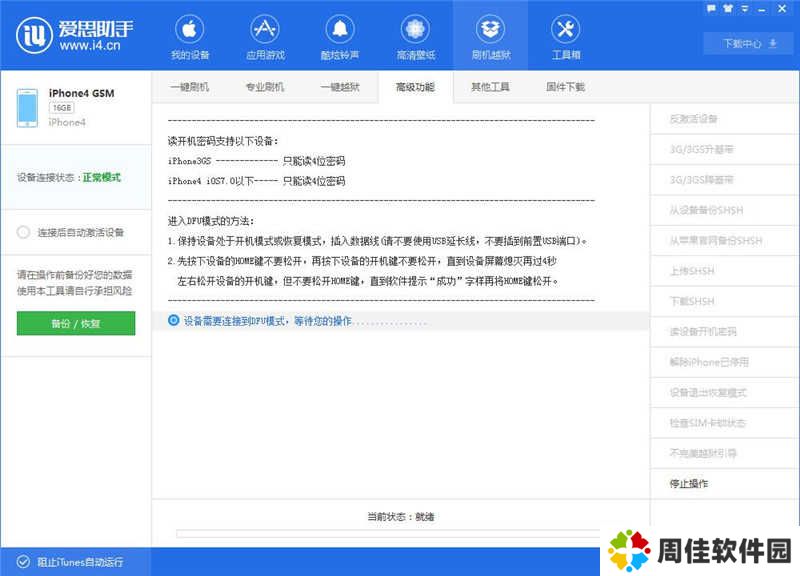Click the progress bar under 当前状态
This screenshot has height=576, width=800.
pyautogui.click(x=388, y=534)
